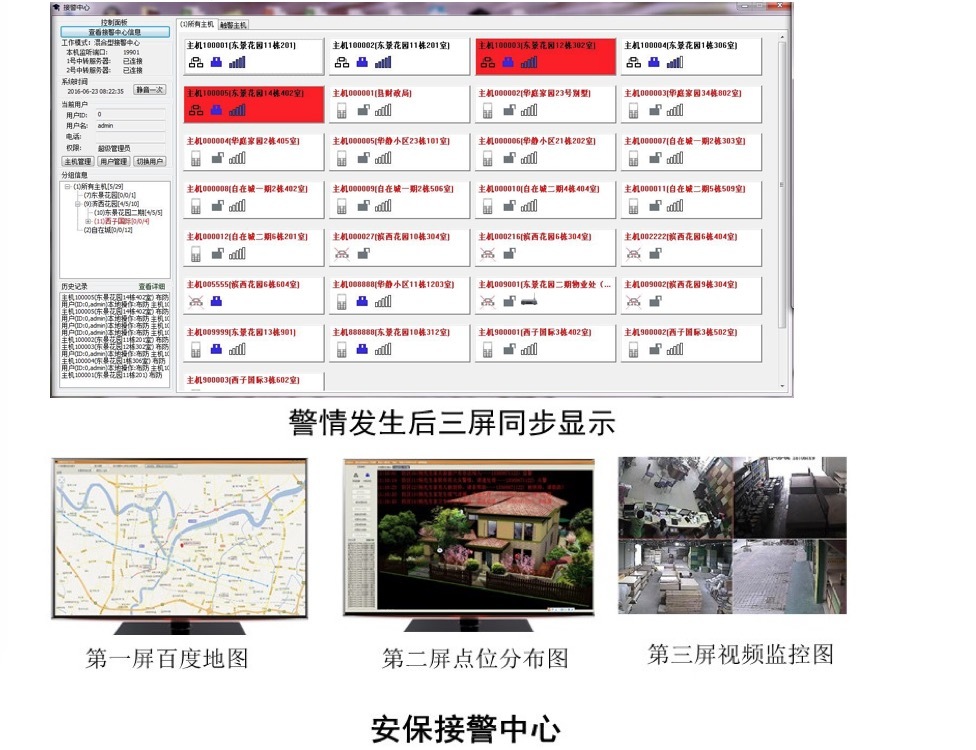Click blue armed lock on host 主机100002

(x=361, y=62)
